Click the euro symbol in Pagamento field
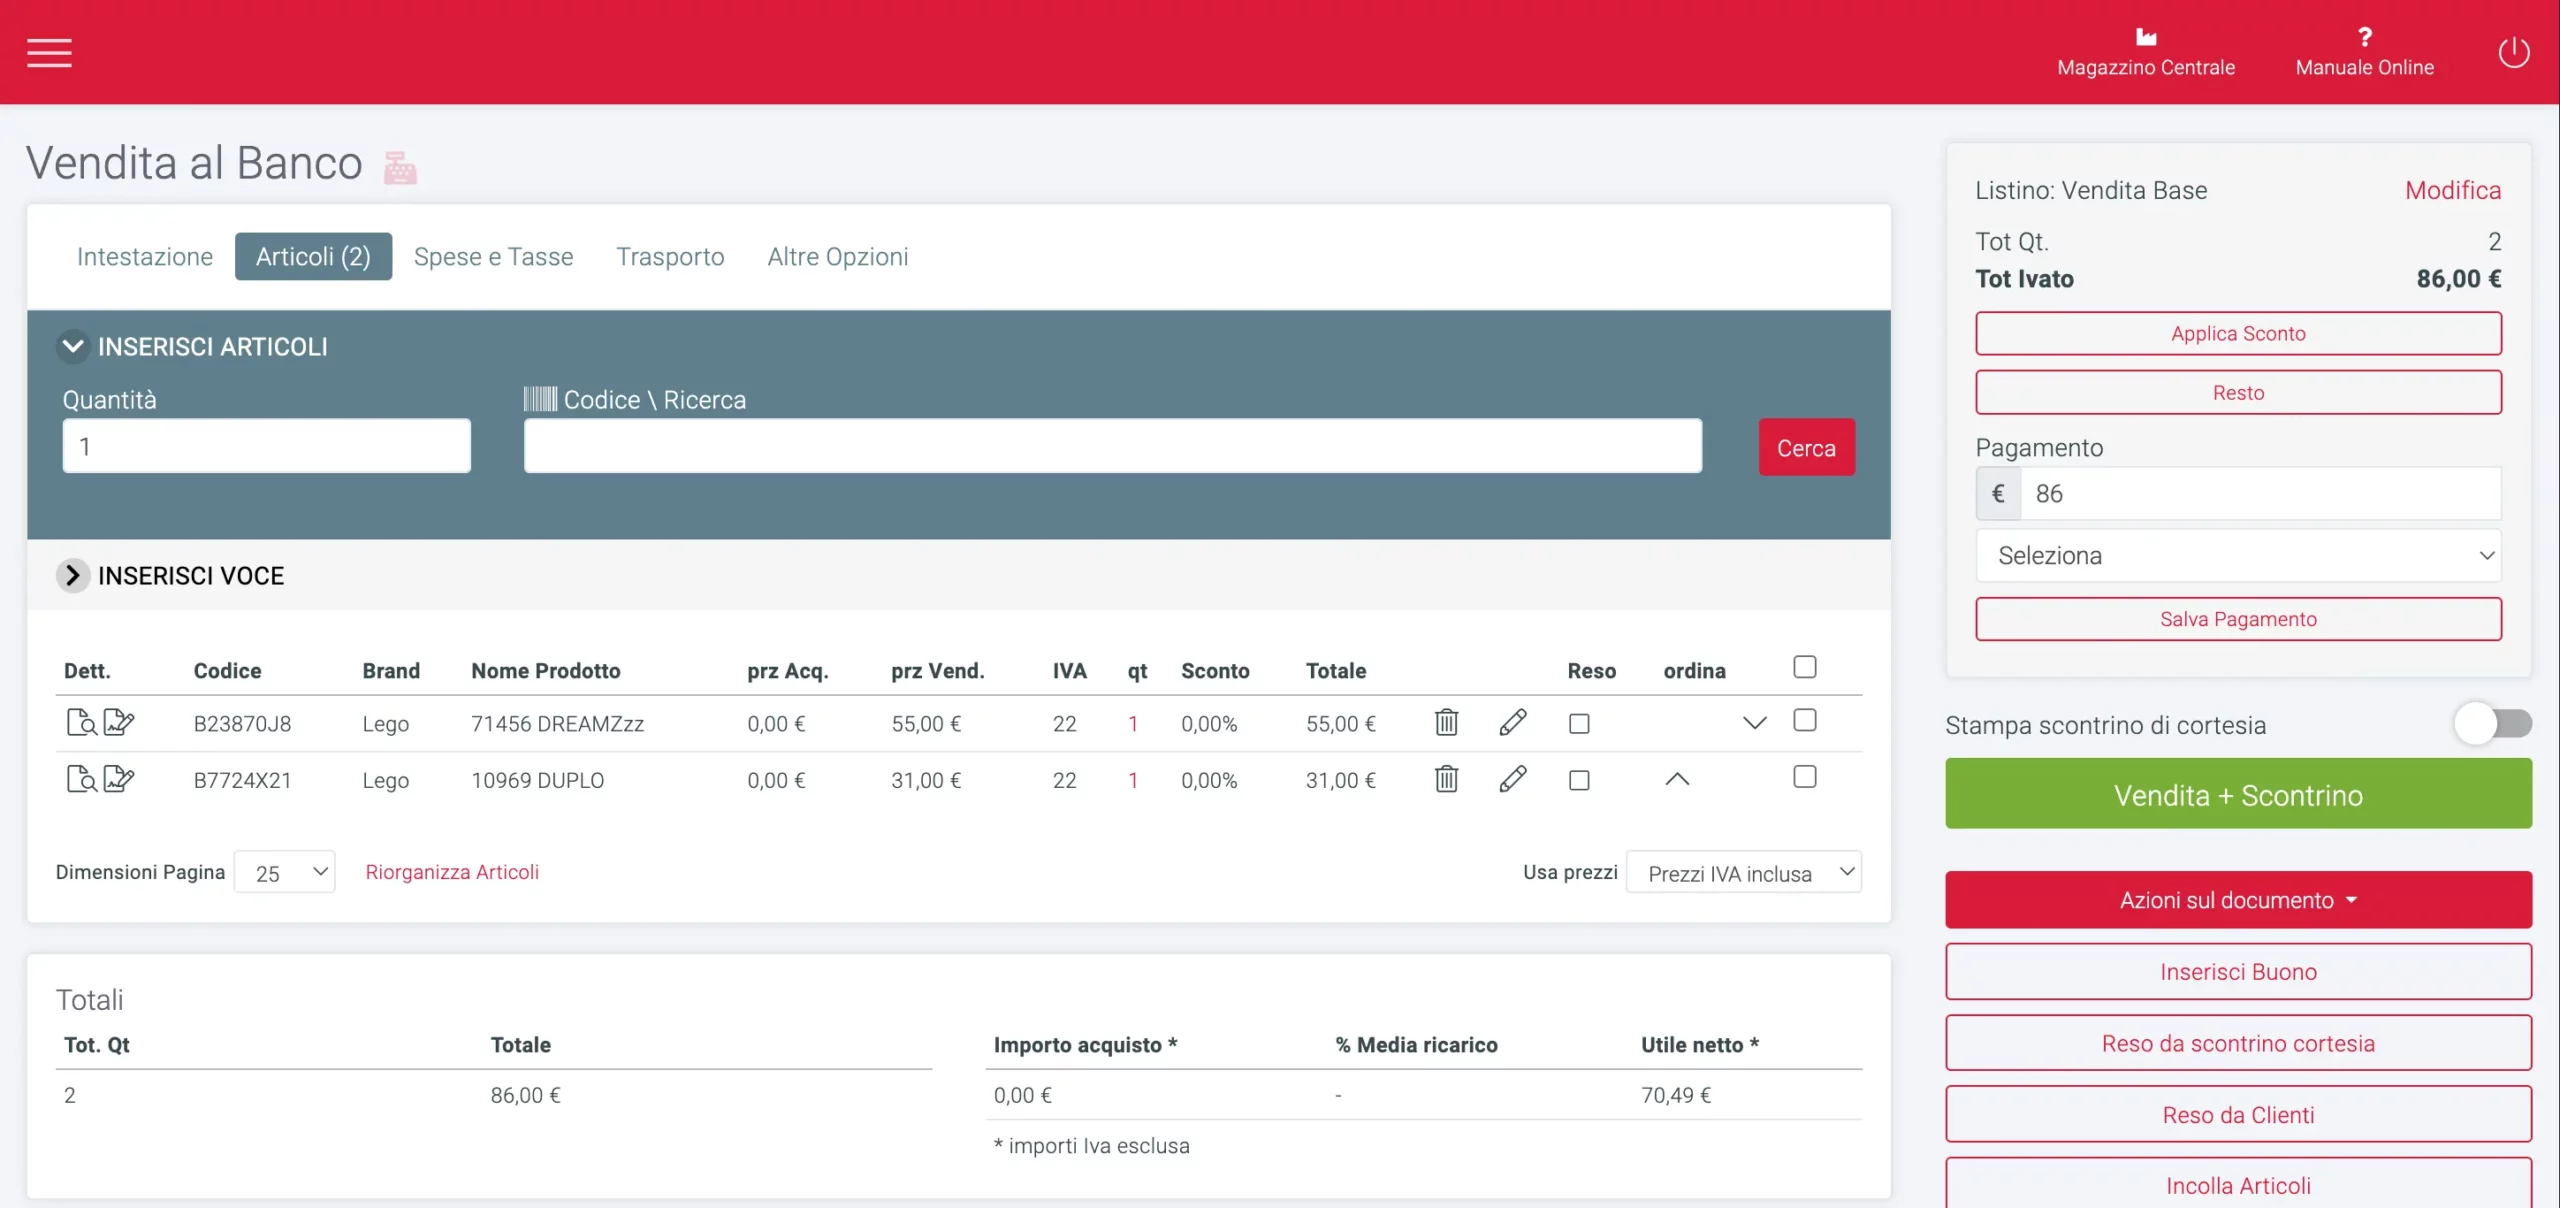This screenshot has height=1208, width=2560. pos(1998,493)
